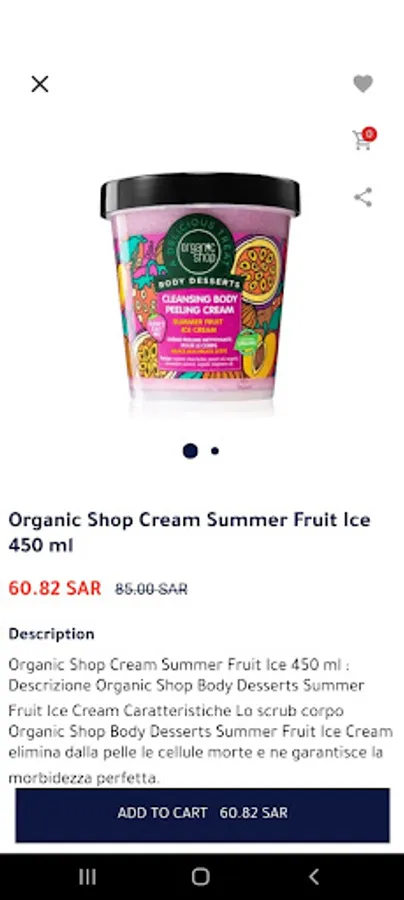Tap the product description paragraph text
The height and width of the screenshot is (900, 404).
[200, 721]
